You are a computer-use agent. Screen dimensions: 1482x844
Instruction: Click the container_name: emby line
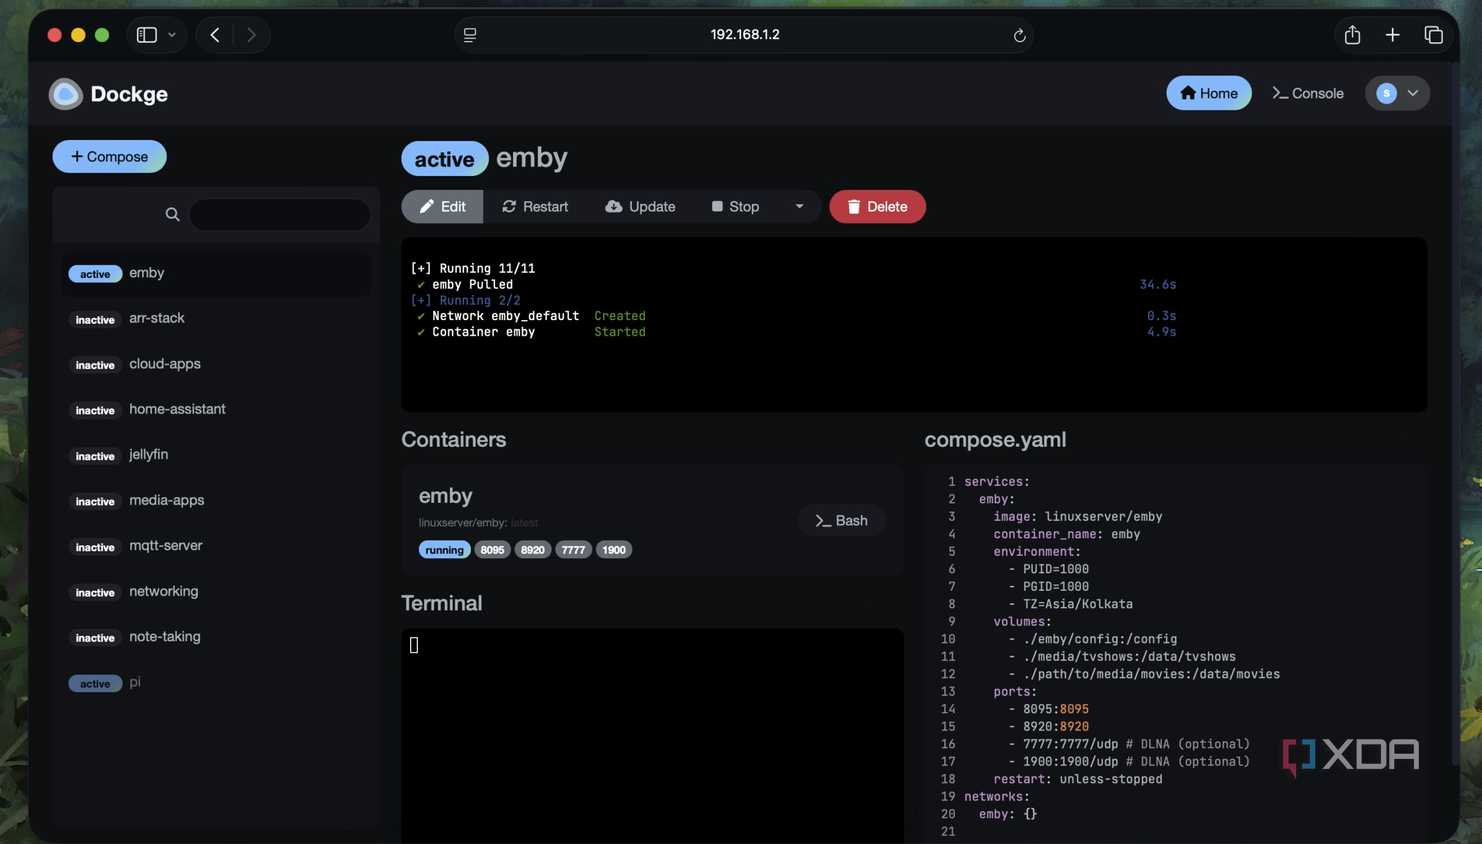tap(1066, 534)
